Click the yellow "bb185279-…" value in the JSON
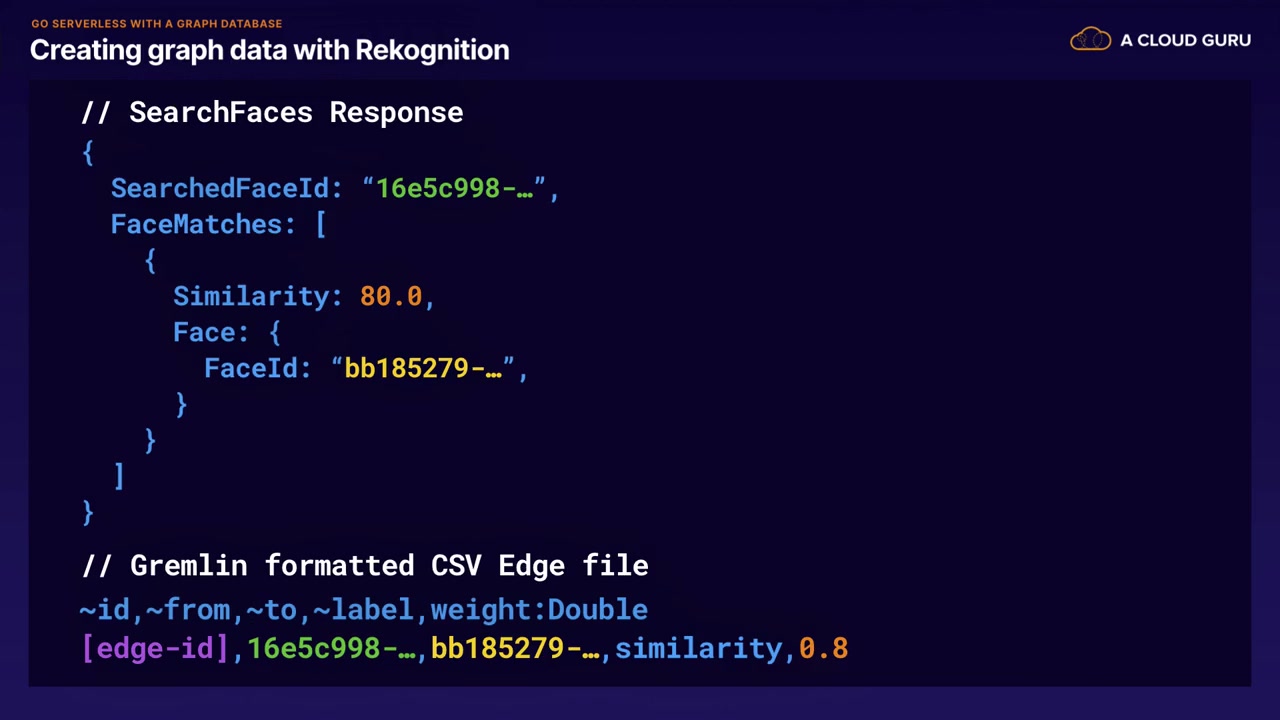This screenshot has width=1280, height=720. (x=423, y=368)
